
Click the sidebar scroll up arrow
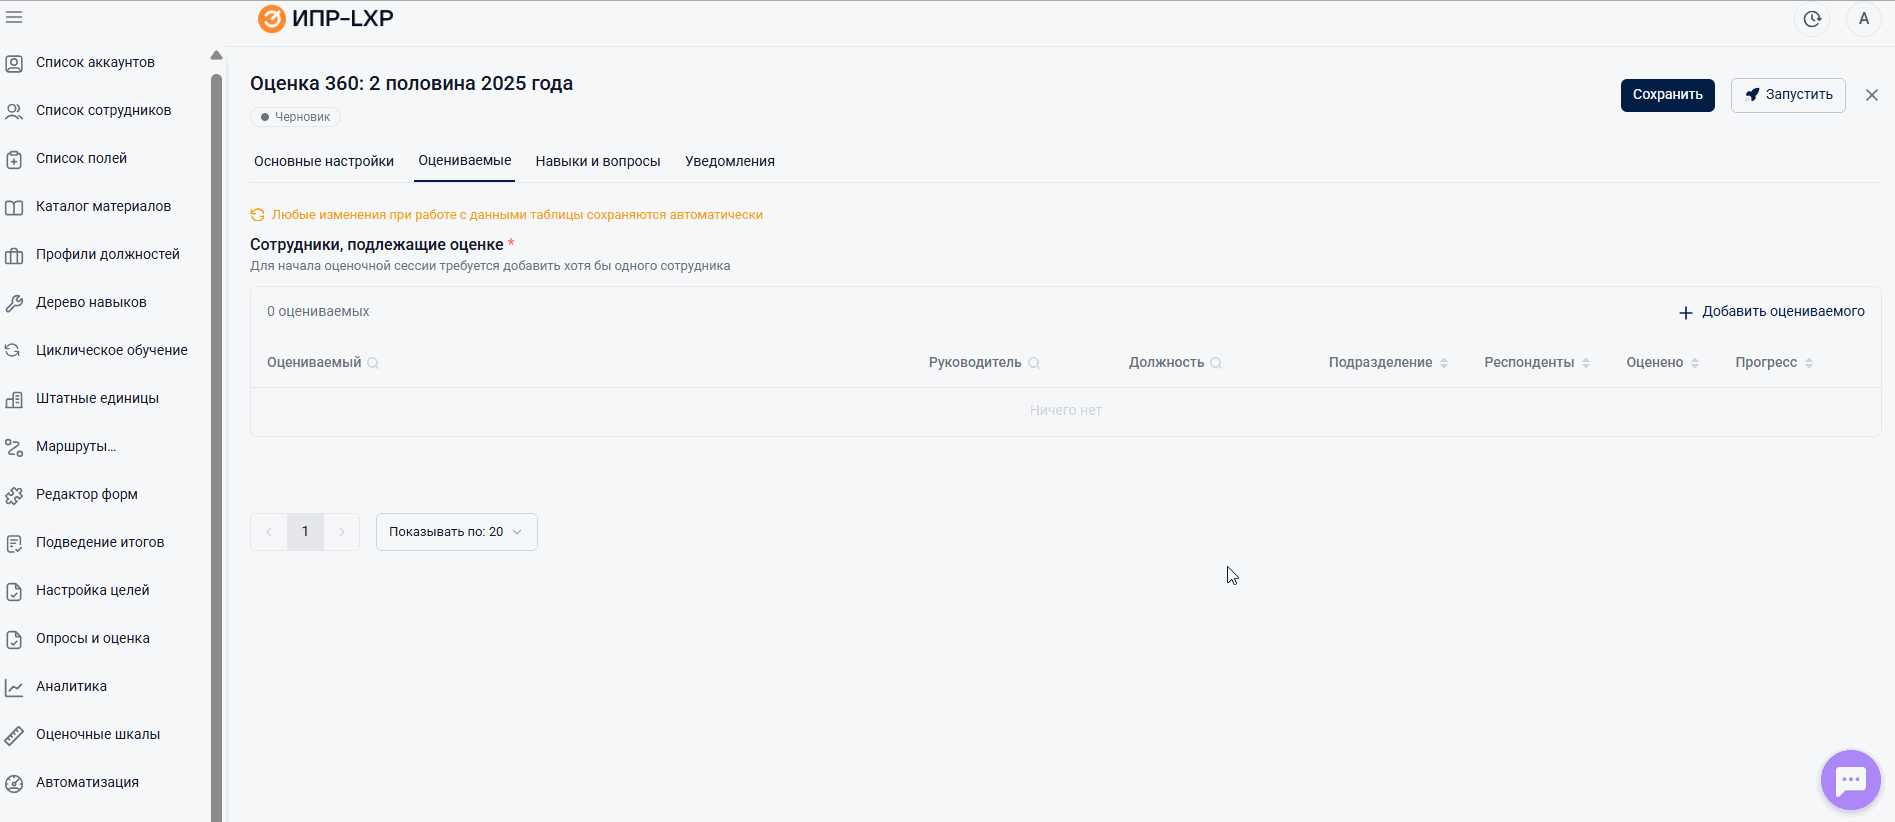tap(216, 56)
